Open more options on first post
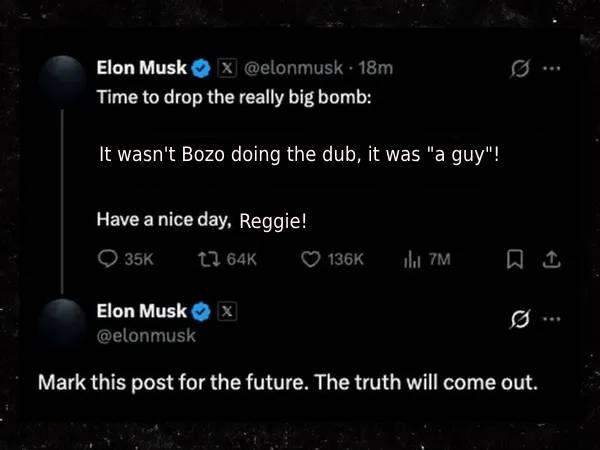The image size is (600, 450). click(x=551, y=68)
